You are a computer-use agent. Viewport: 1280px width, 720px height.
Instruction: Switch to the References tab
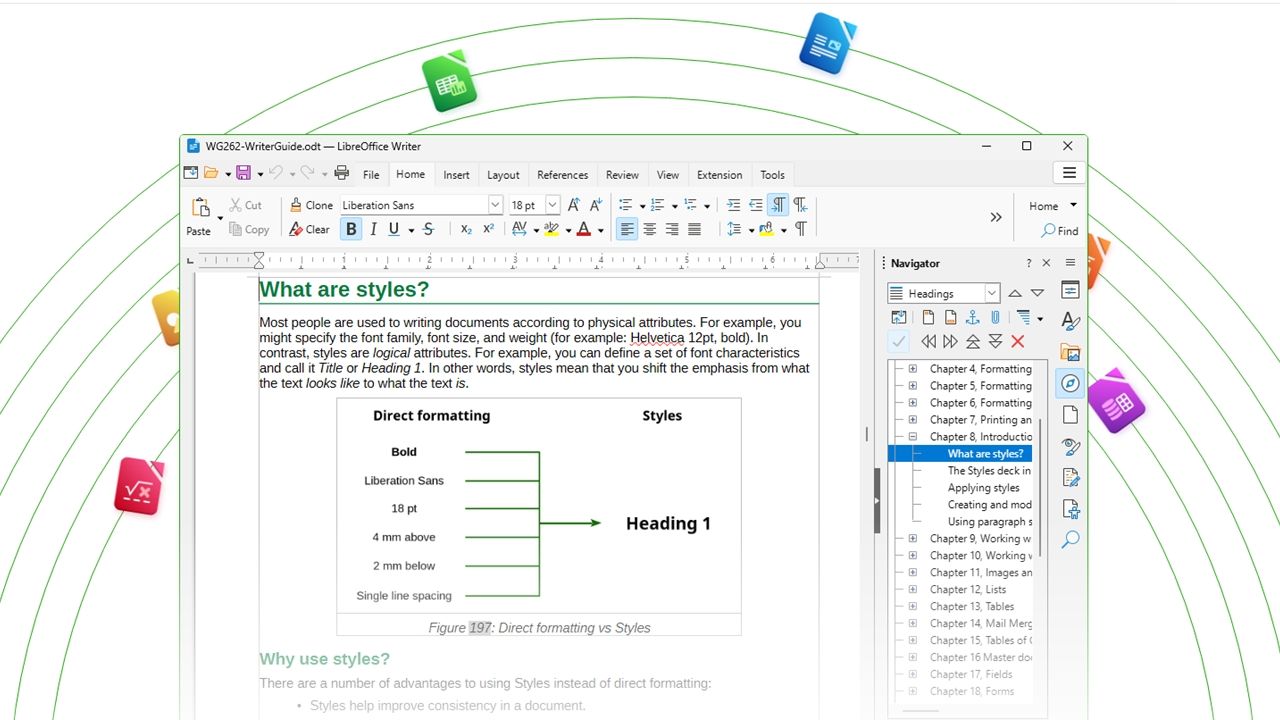pyautogui.click(x=562, y=174)
